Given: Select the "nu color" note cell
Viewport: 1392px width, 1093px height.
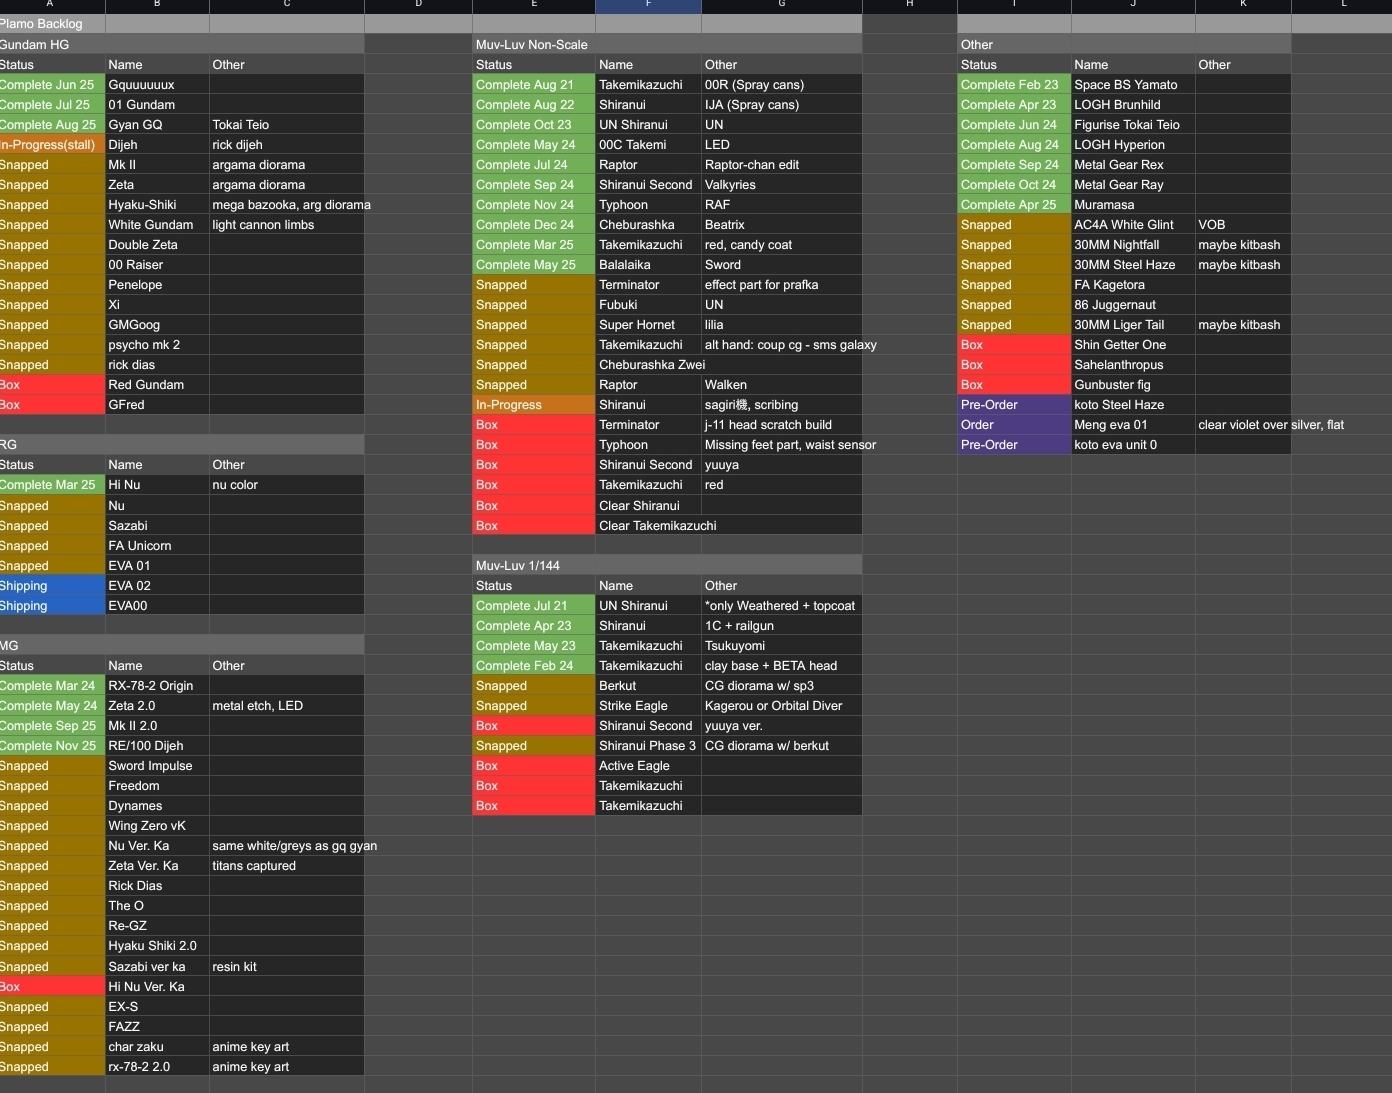Looking at the screenshot, I should coord(287,485).
